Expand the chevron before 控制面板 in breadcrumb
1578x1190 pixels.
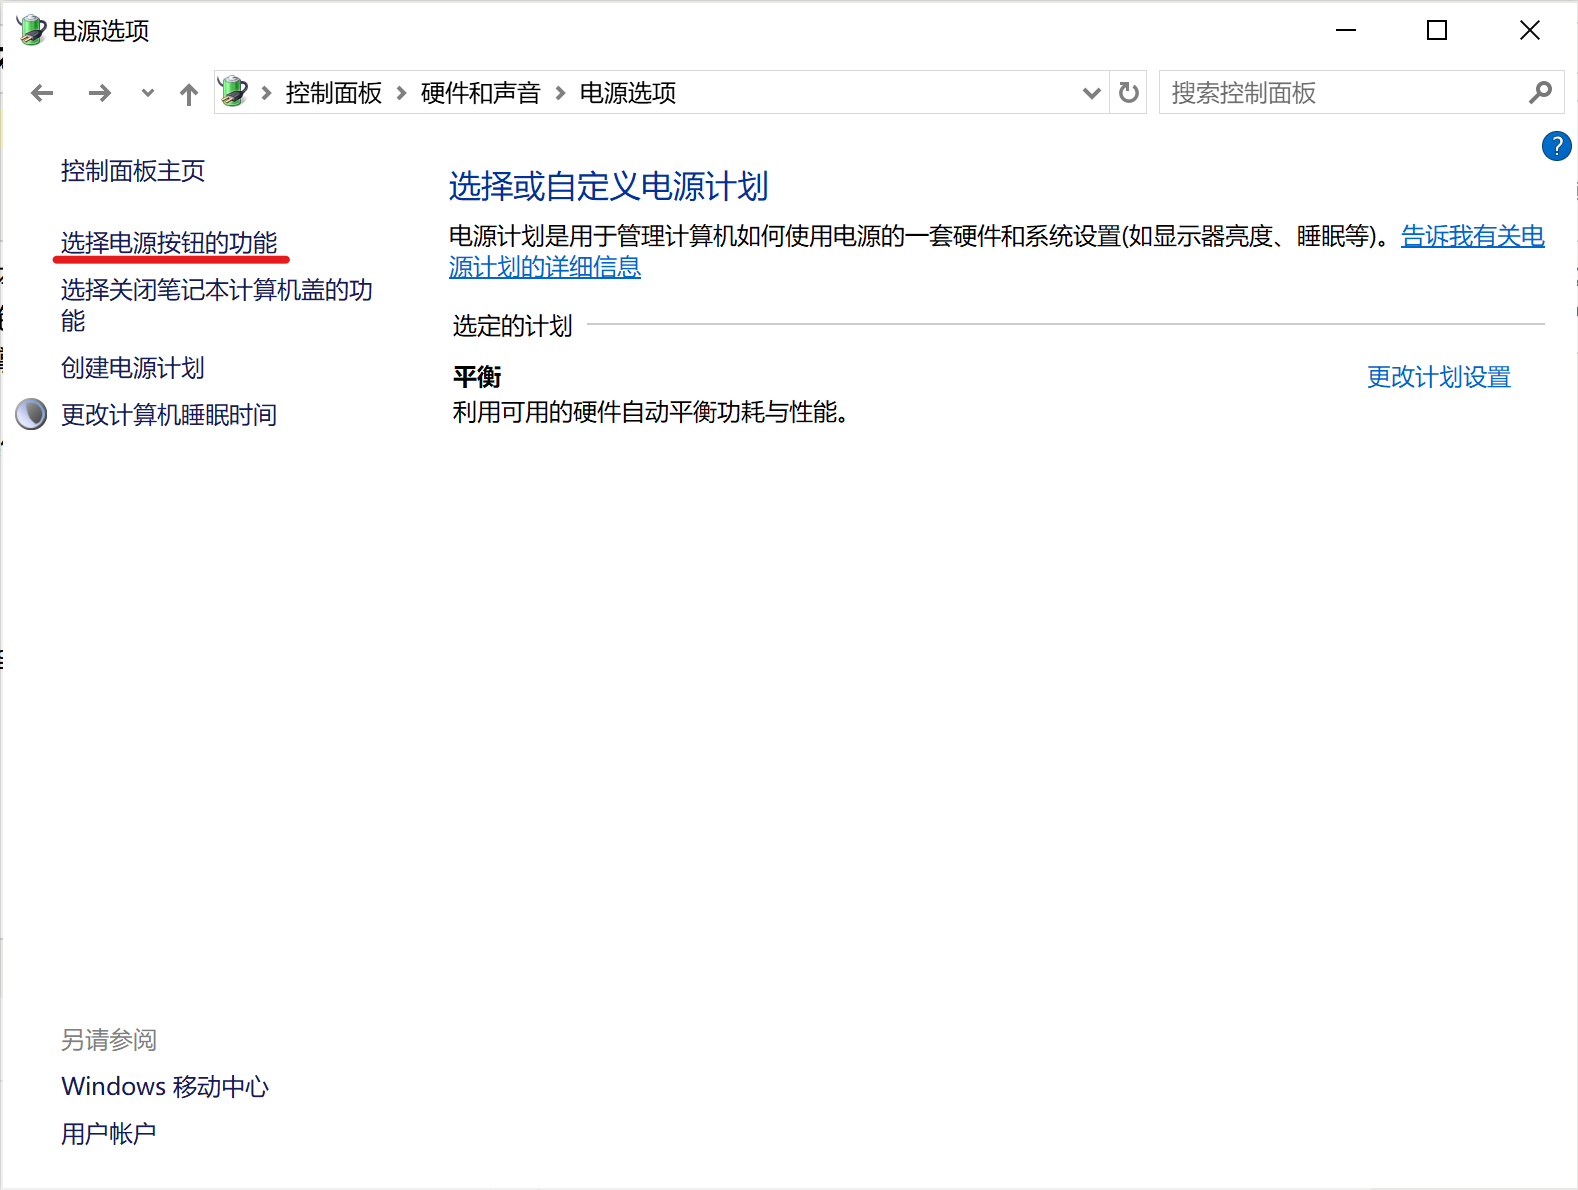point(266,93)
